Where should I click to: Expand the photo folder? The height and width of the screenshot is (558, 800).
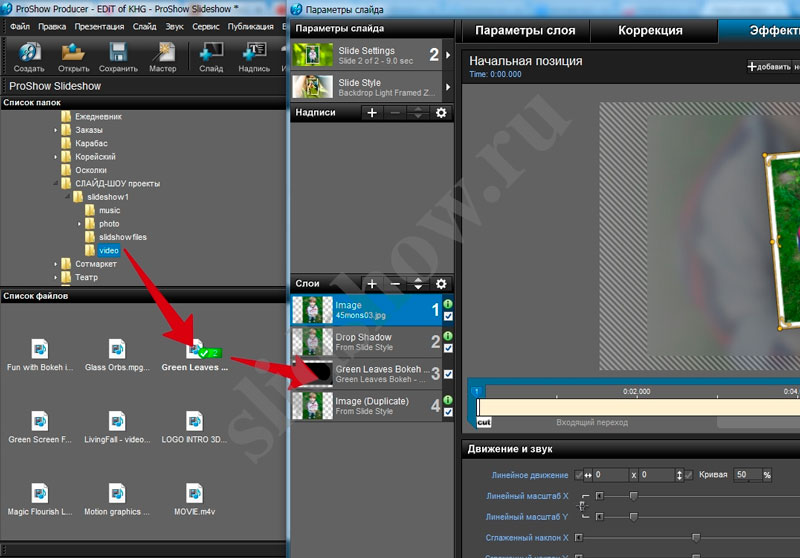click(79, 223)
